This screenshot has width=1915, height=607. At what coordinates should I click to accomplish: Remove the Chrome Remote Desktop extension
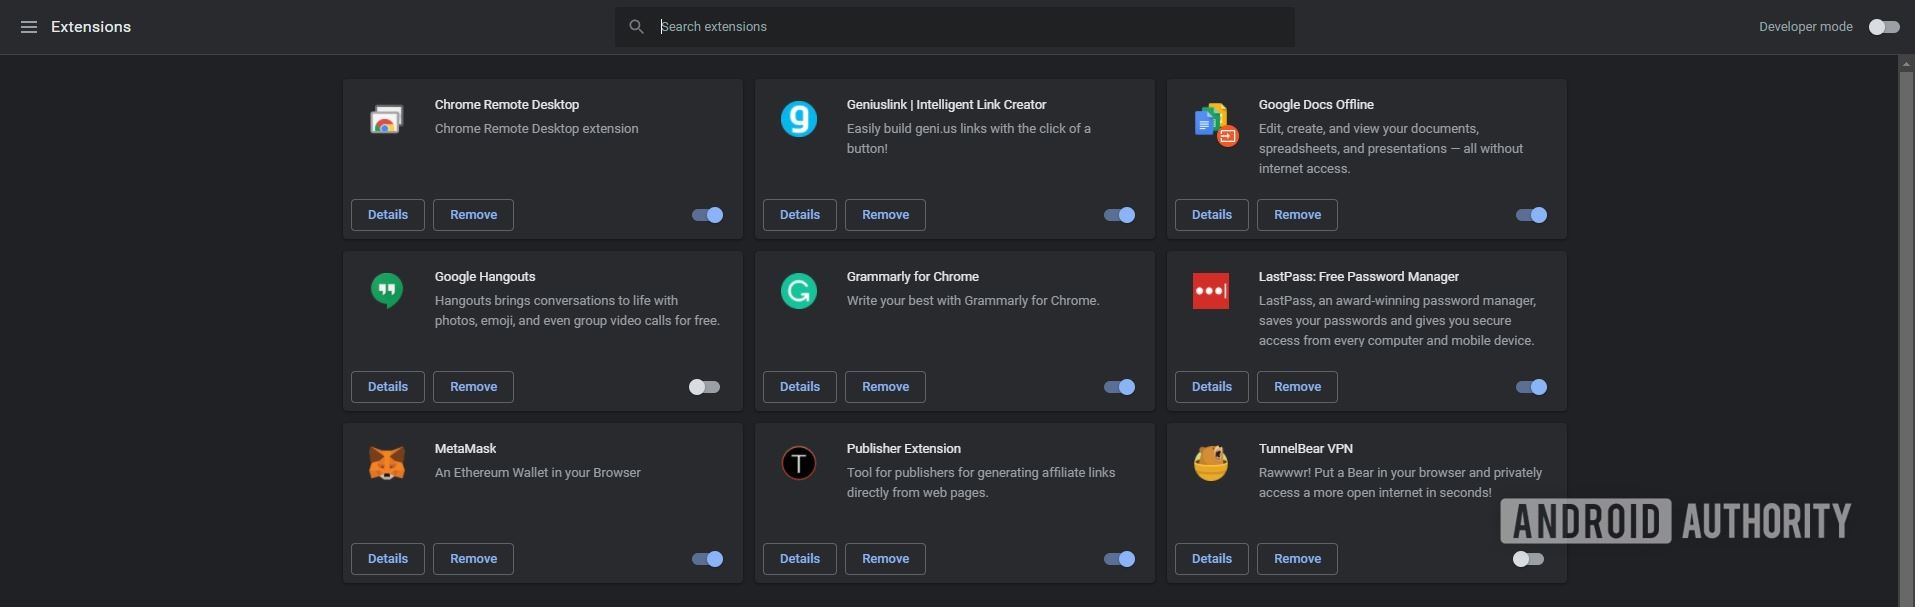pos(473,215)
